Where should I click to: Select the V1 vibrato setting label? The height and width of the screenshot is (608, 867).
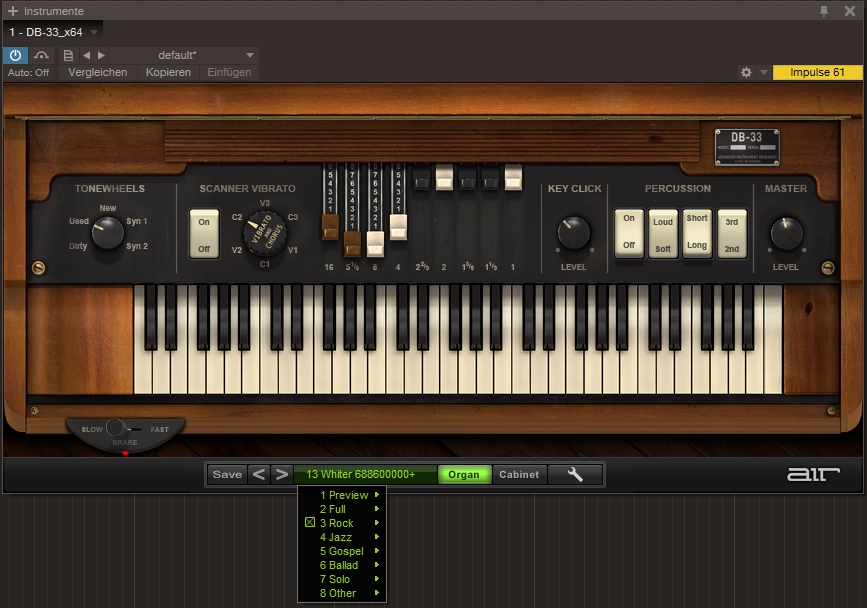[293, 250]
